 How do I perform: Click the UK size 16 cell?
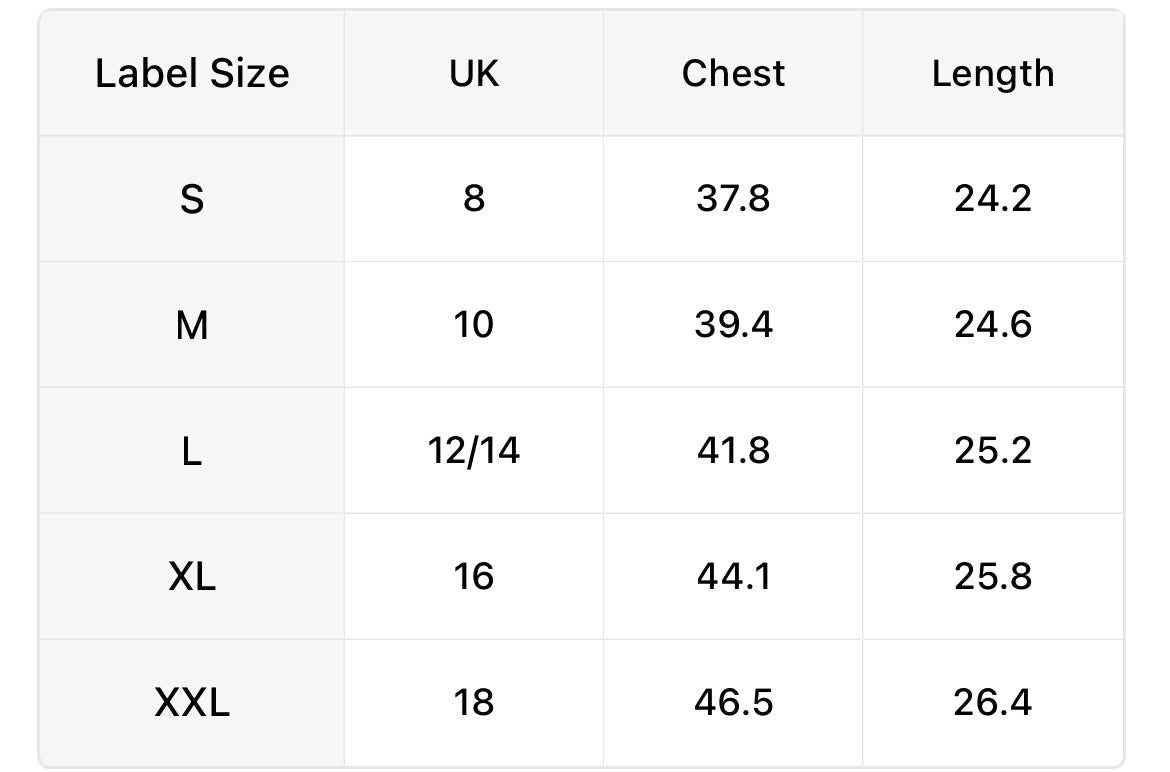(474, 577)
